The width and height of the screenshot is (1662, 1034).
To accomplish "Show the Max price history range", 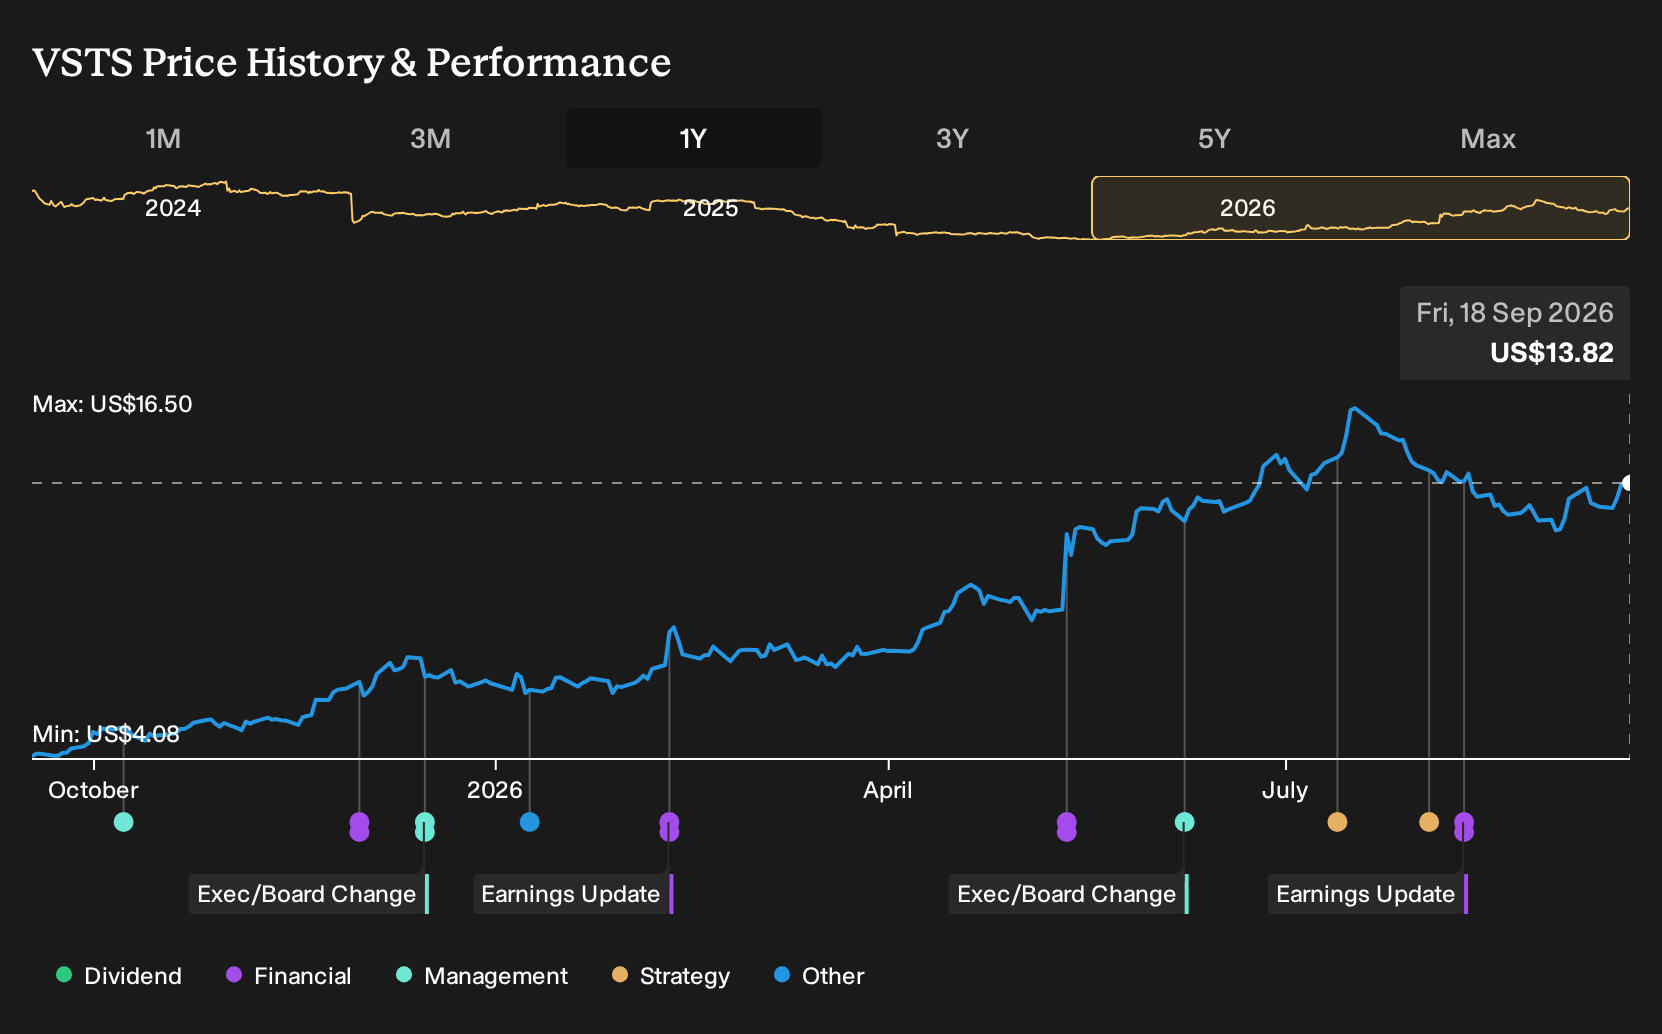I will 1488,138.
